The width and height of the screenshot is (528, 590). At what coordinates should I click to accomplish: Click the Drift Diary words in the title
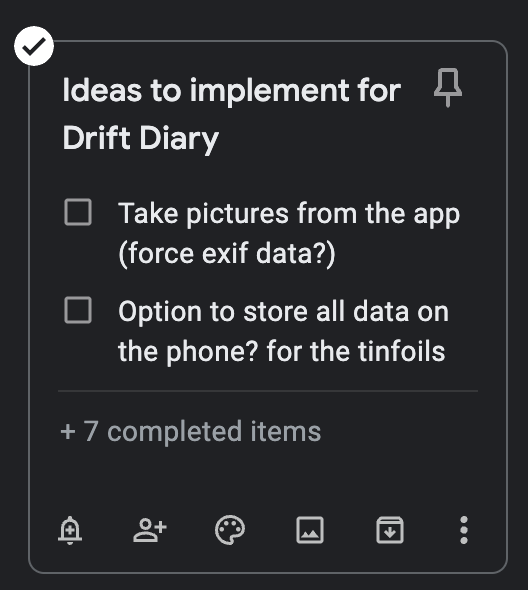tap(140, 139)
